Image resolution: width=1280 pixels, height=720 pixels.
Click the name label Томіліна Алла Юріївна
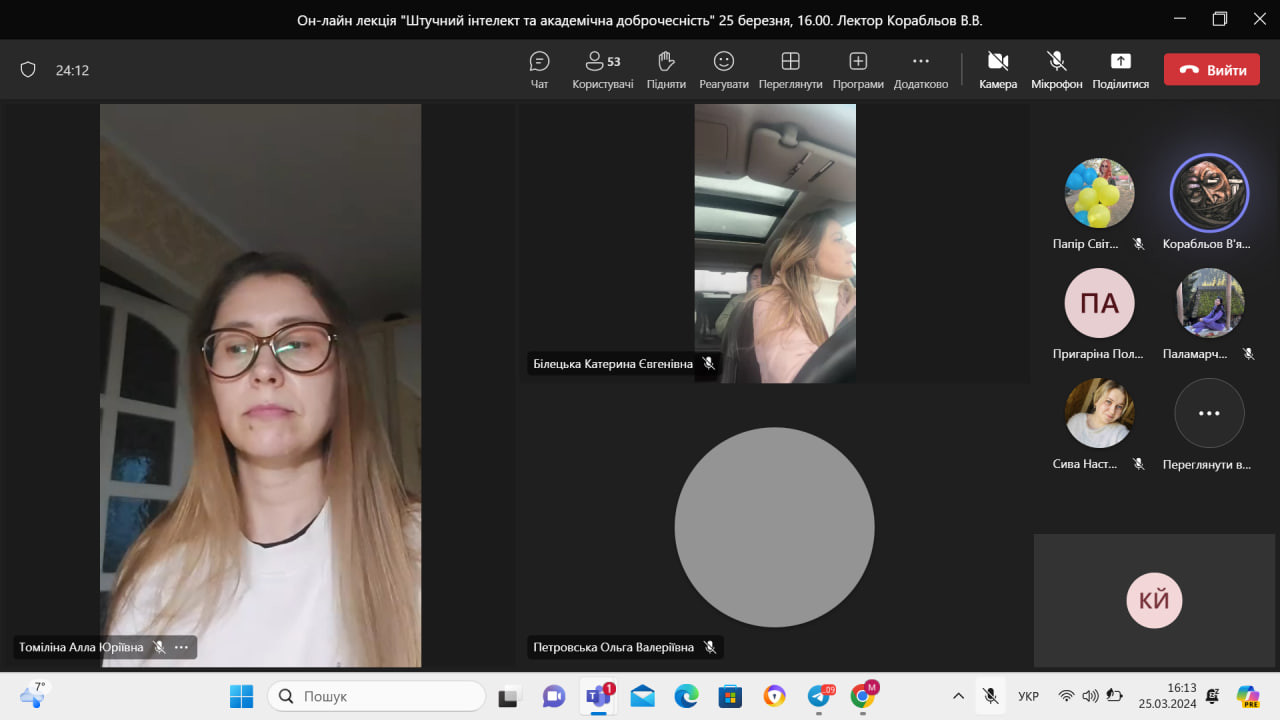click(x=81, y=647)
